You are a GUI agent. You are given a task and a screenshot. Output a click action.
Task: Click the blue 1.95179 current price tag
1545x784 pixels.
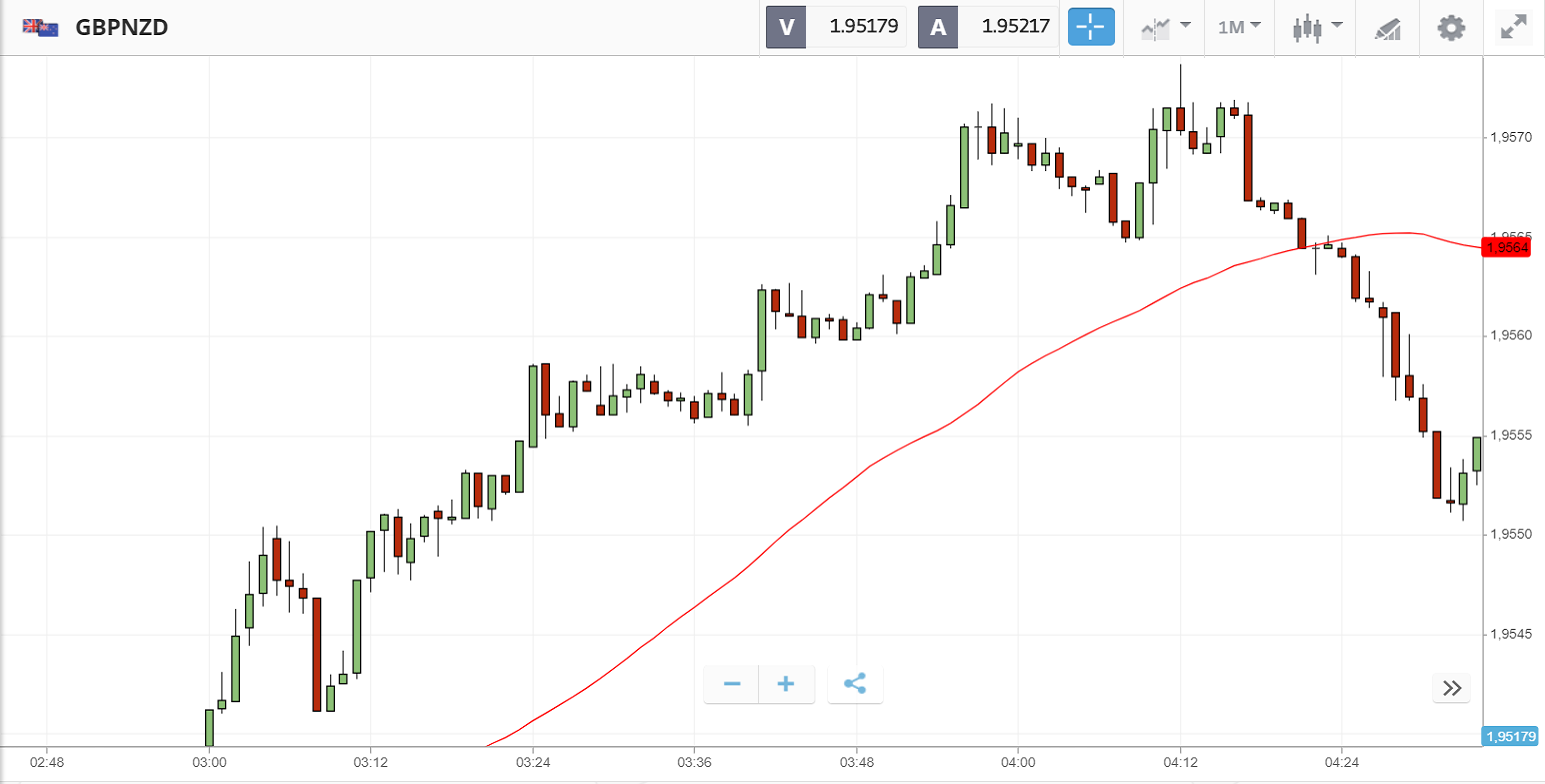click(x=1510, y=737)
